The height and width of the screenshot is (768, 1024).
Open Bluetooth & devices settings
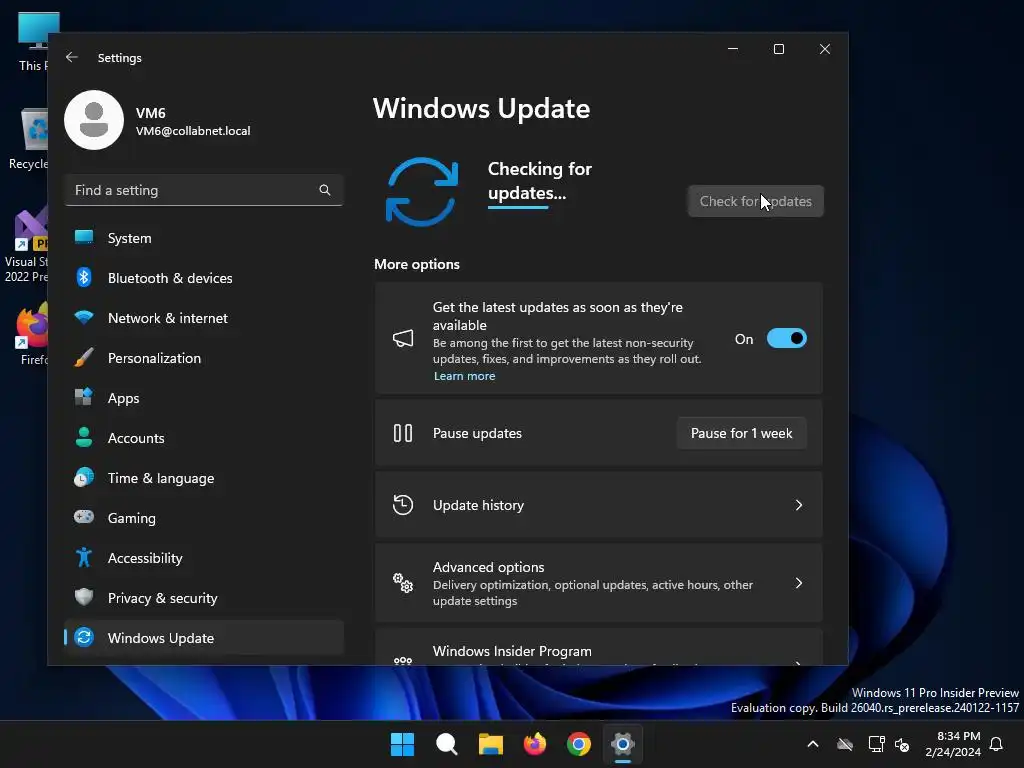(204, 278)
